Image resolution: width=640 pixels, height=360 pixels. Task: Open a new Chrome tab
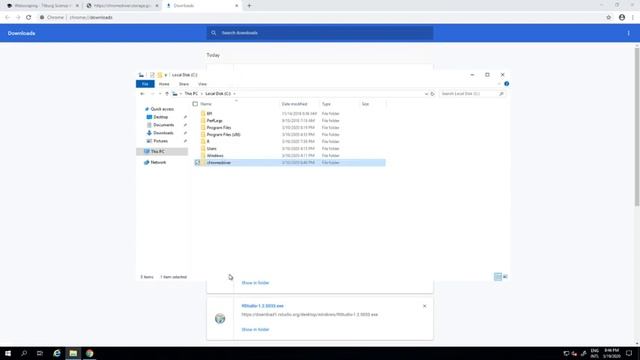click(249, 6)
